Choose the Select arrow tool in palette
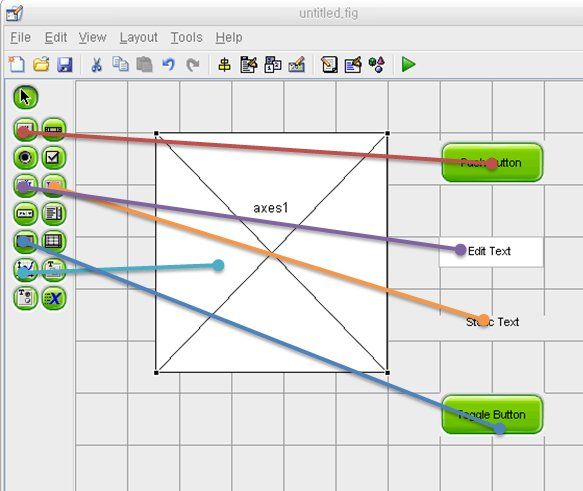The height and width of the screenshot is (491, 583). coord(26,97)
